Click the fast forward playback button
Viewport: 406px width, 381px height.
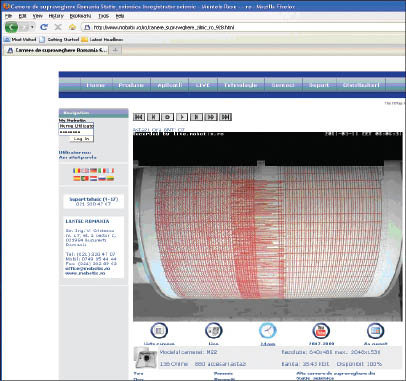pyautogui.click(x=211, y=117)
